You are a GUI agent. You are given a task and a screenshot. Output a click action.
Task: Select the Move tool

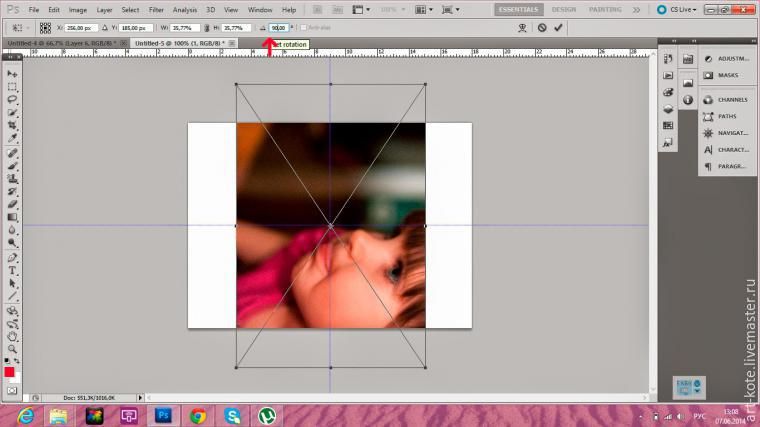pos(13,74)
